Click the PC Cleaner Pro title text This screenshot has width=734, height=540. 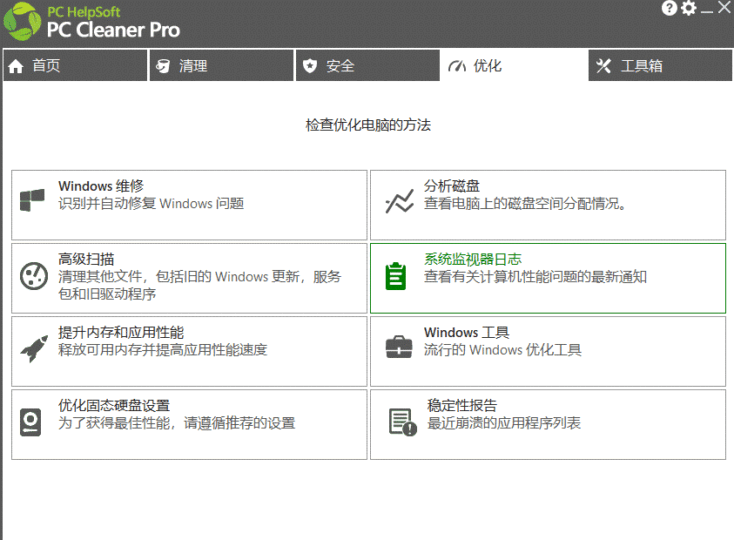point(113,30)
